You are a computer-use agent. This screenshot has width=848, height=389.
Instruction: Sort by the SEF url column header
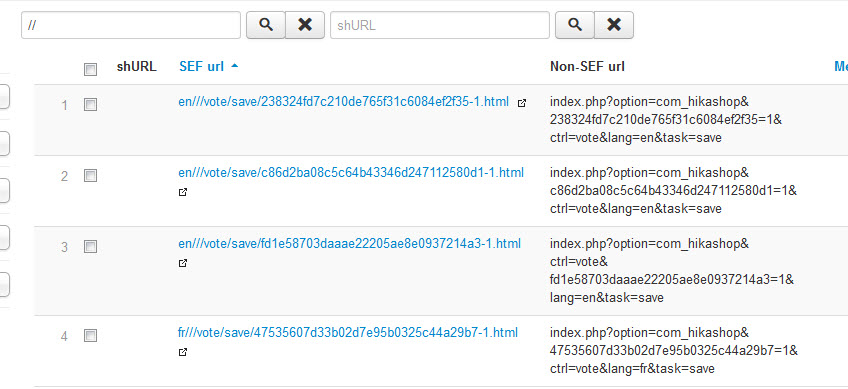click(201, 67)
